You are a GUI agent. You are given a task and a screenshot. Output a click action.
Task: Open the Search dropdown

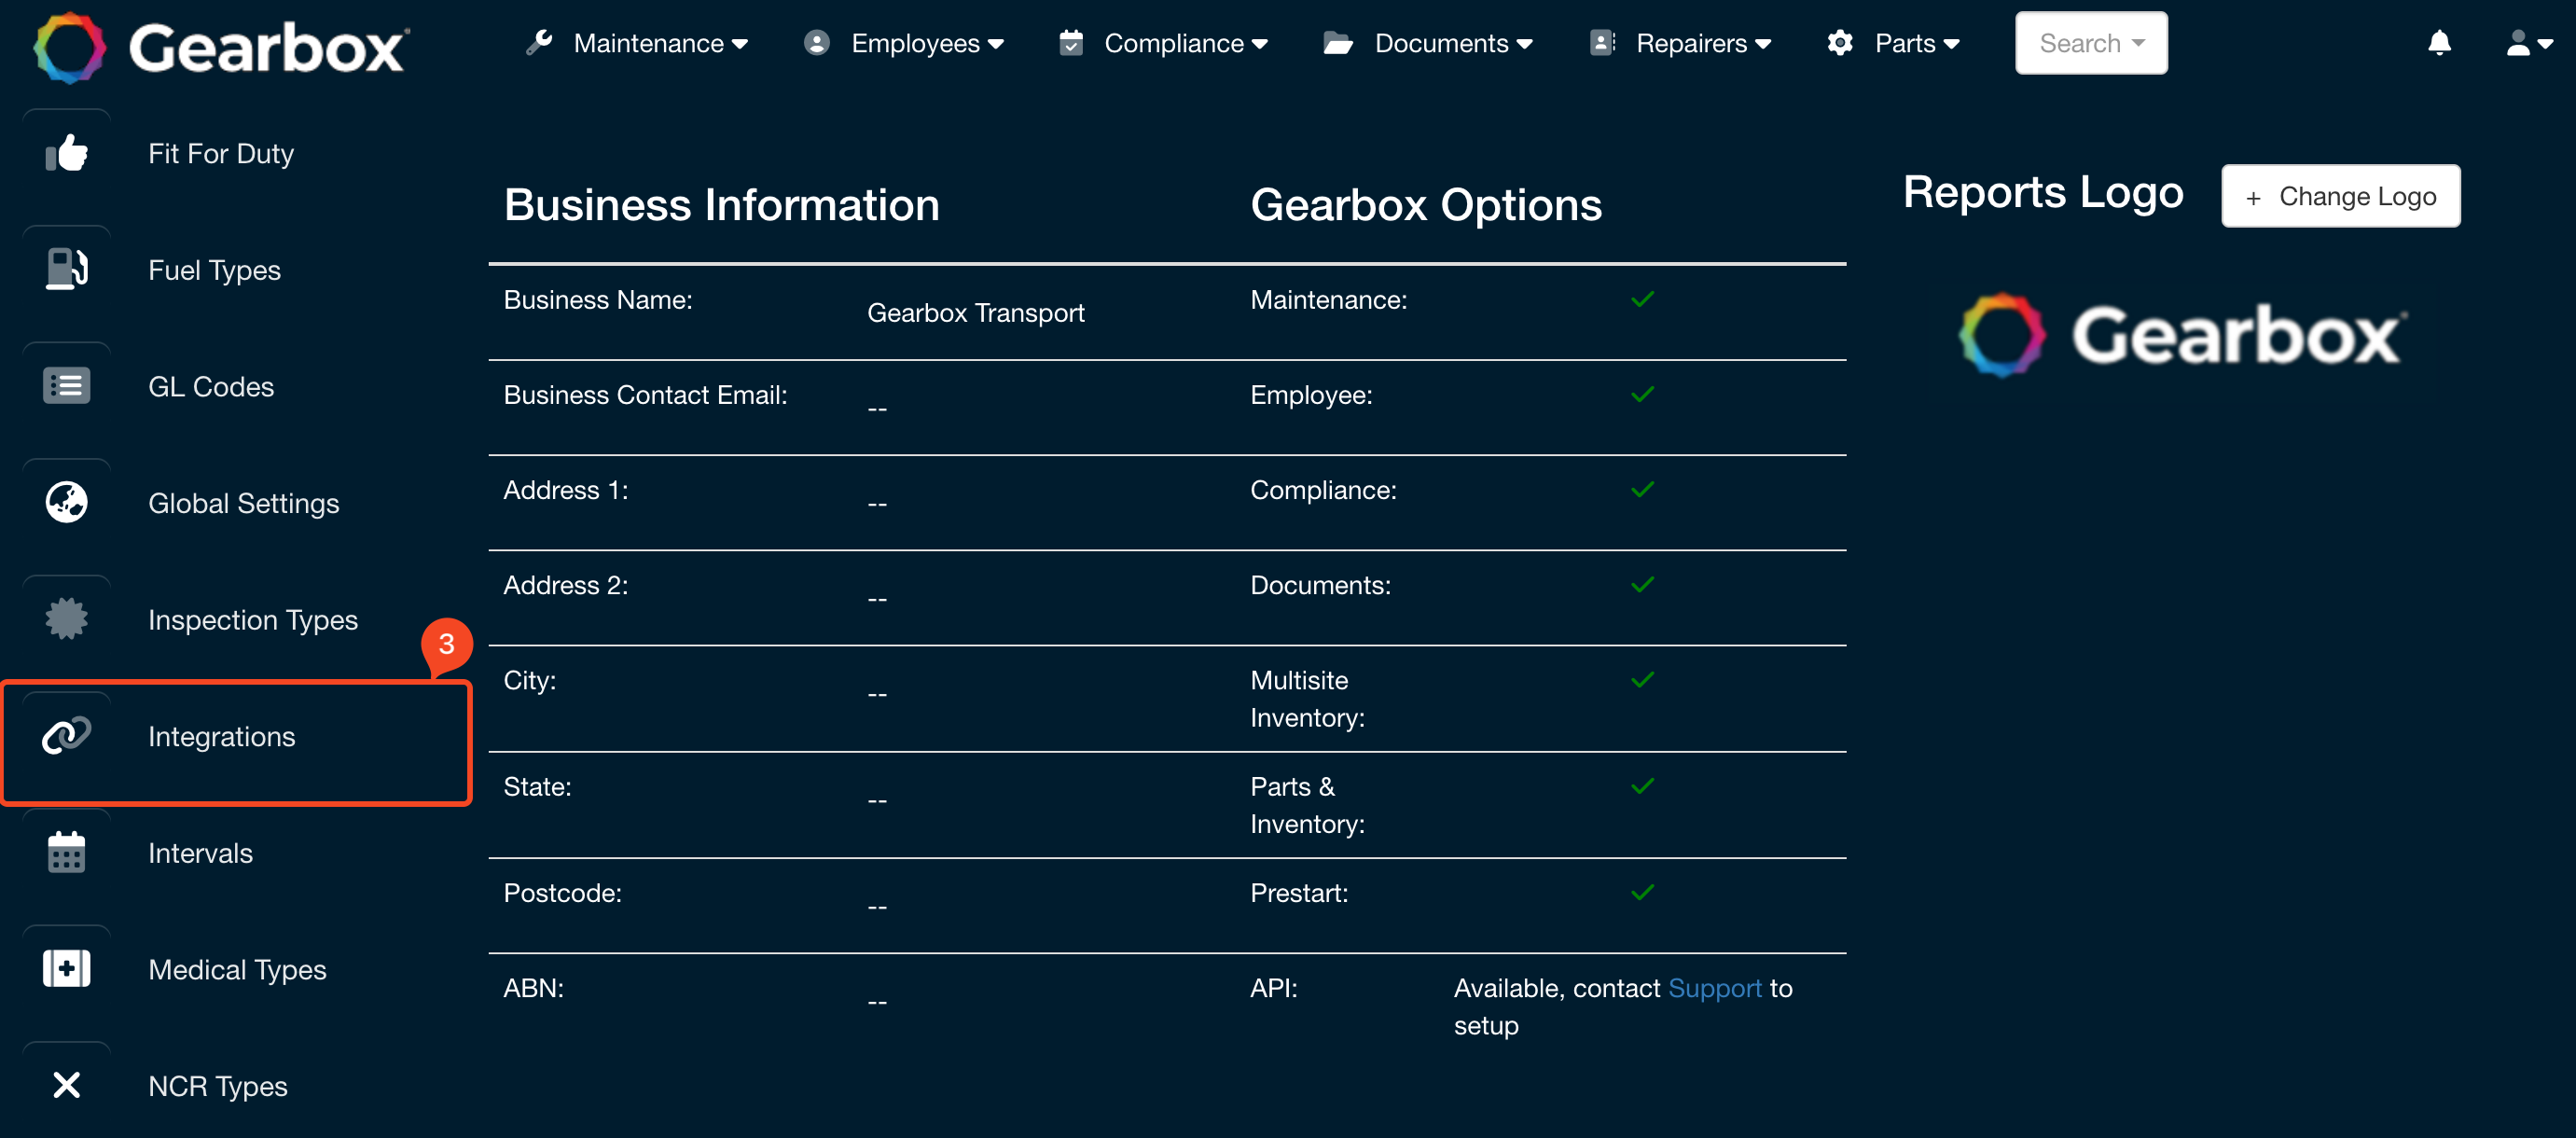click(2091, 43)
